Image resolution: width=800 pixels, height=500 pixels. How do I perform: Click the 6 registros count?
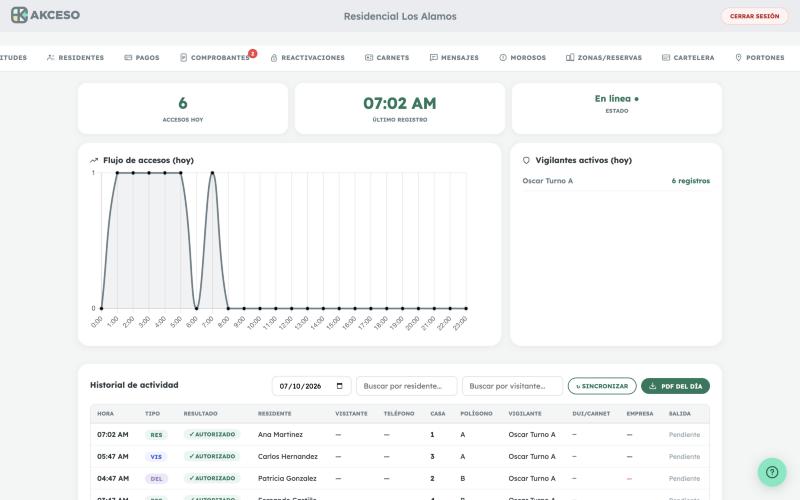click(x=690, y=181)
